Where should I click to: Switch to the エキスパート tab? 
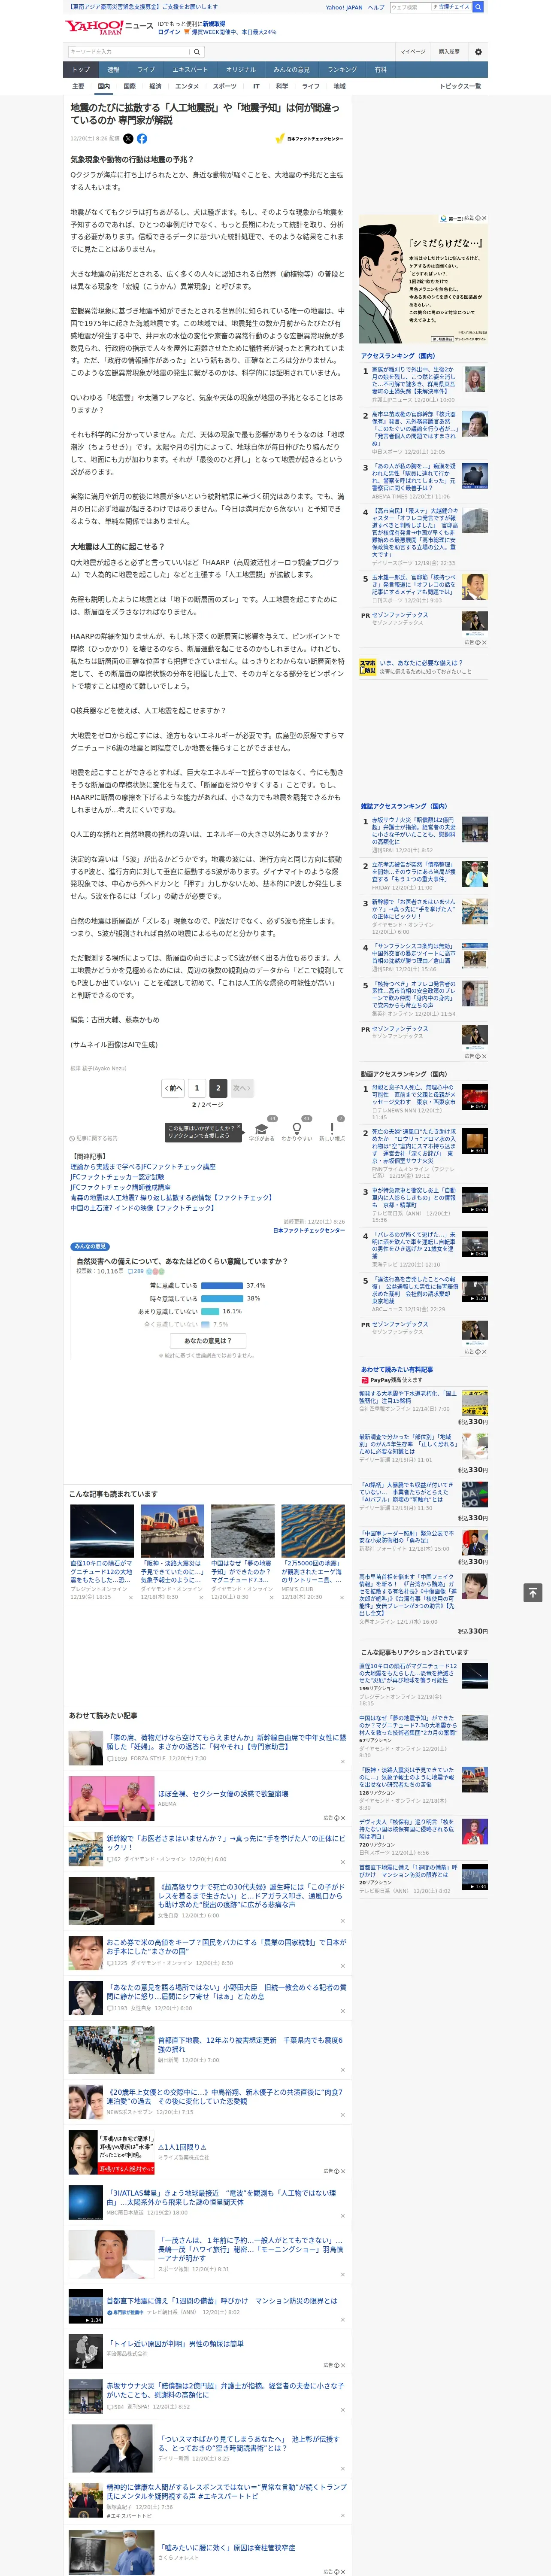tap(190, 70)
